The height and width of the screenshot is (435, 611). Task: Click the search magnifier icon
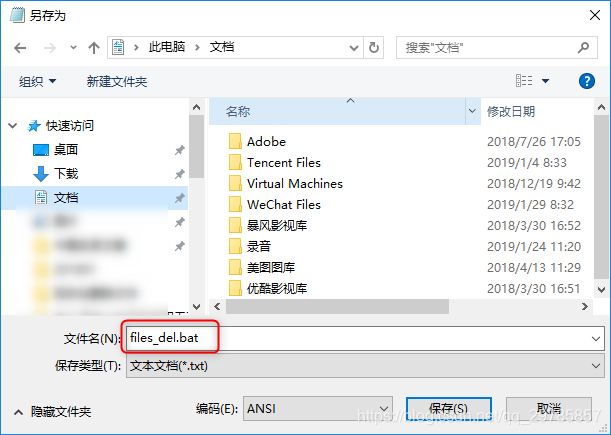click(x=583, y=48)
